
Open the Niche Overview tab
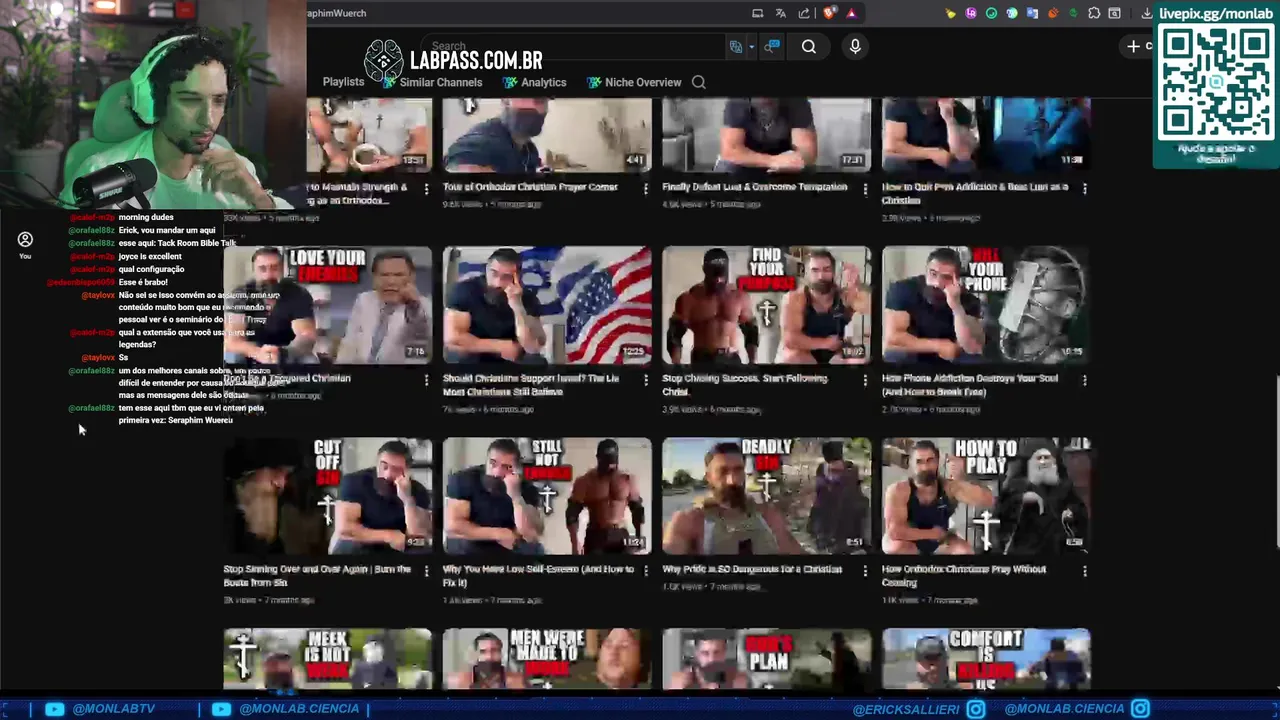634,82
